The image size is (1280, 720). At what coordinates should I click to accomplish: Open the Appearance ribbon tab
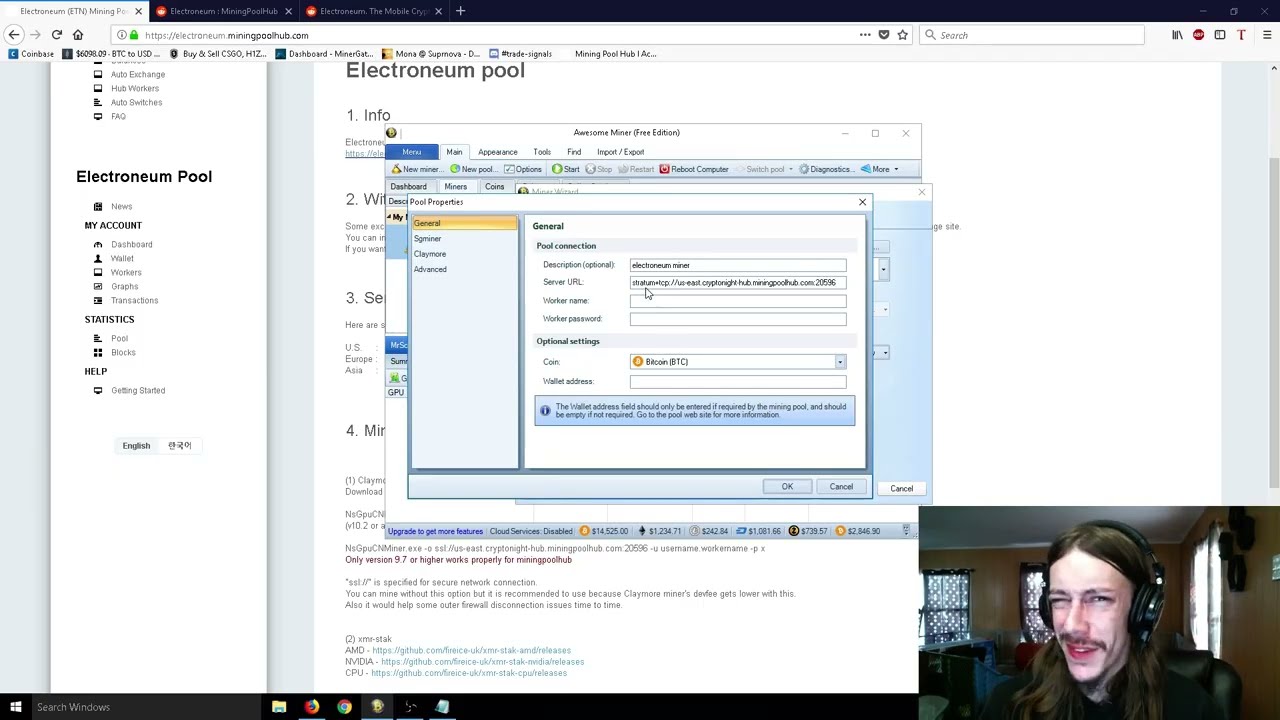tap(497, 152)
